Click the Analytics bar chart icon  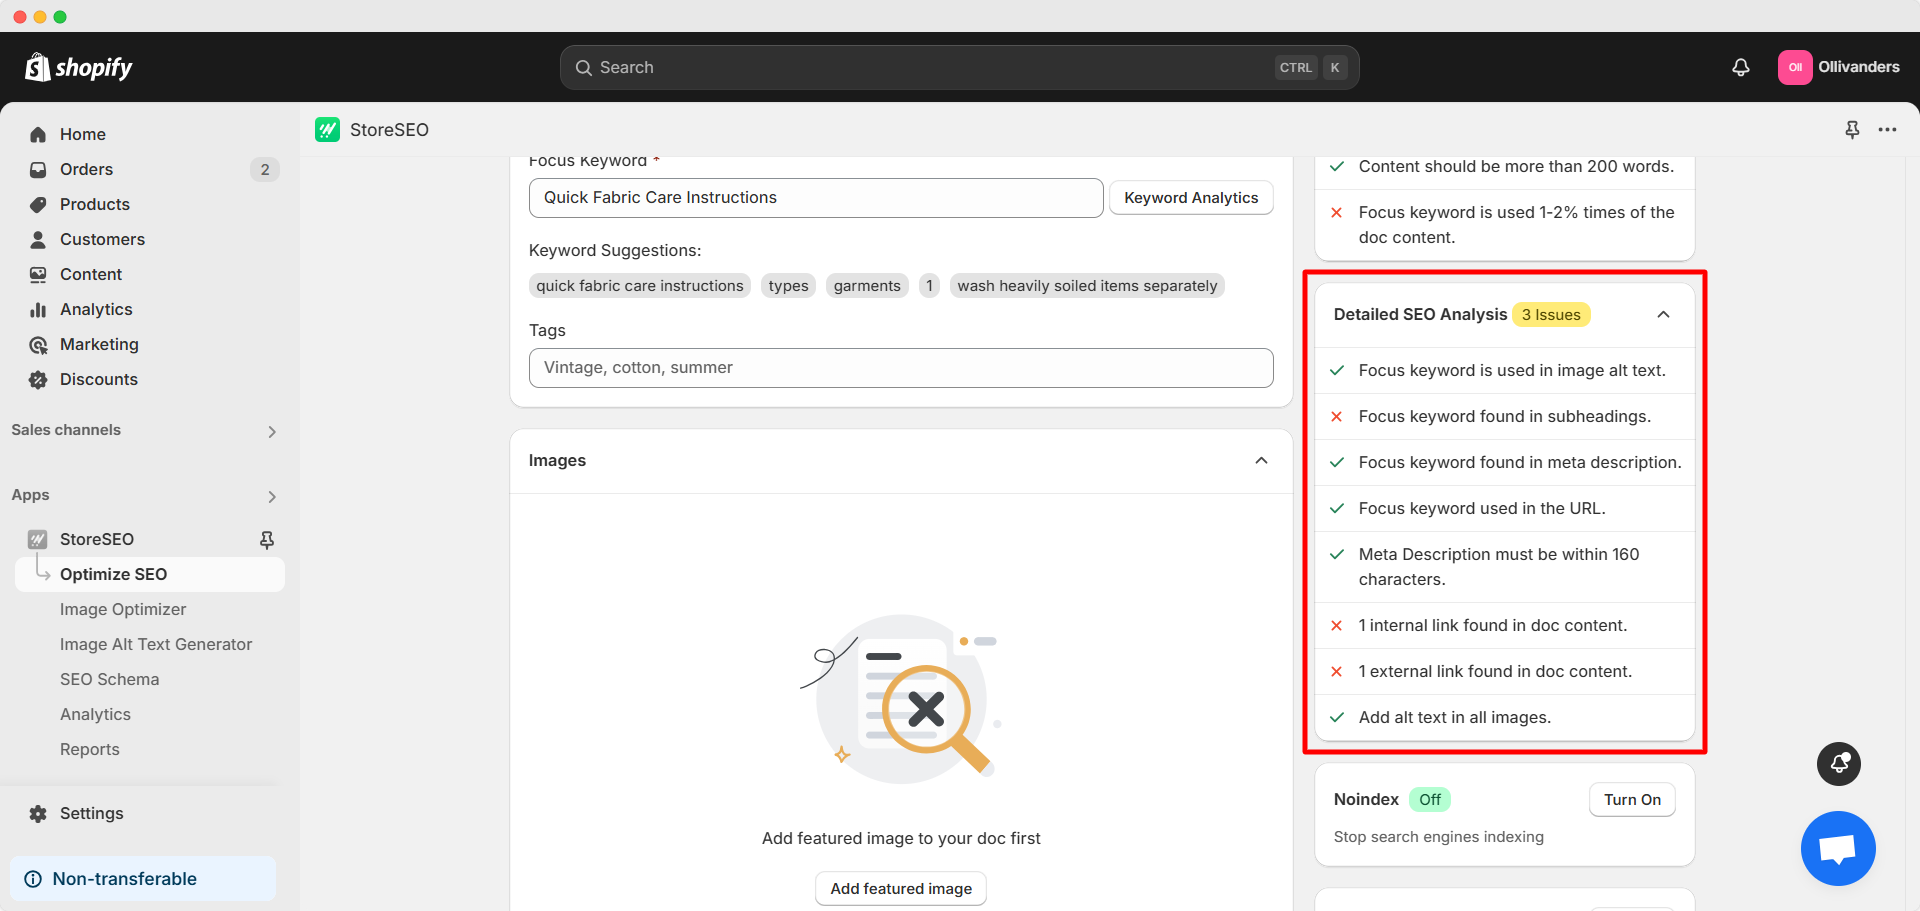point(38,309)
